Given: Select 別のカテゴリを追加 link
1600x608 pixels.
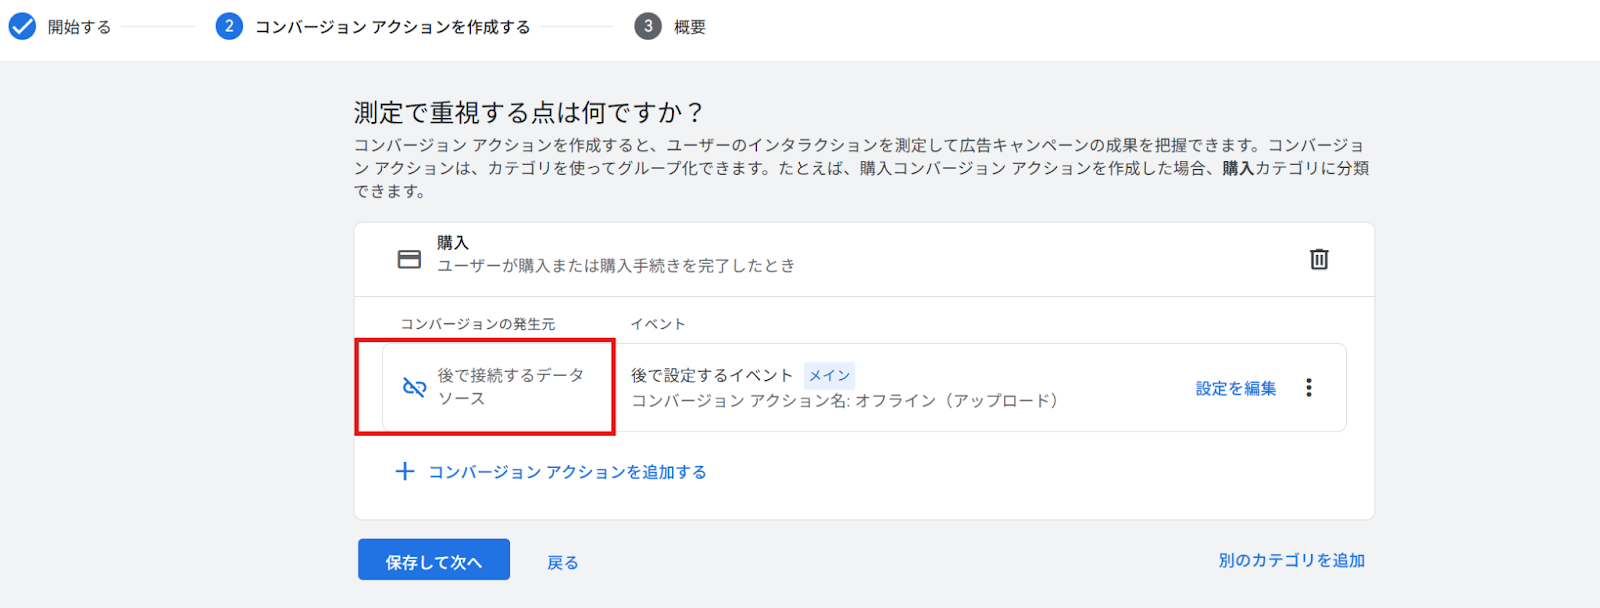Looking at the screenshot, I should (1291, 560).
